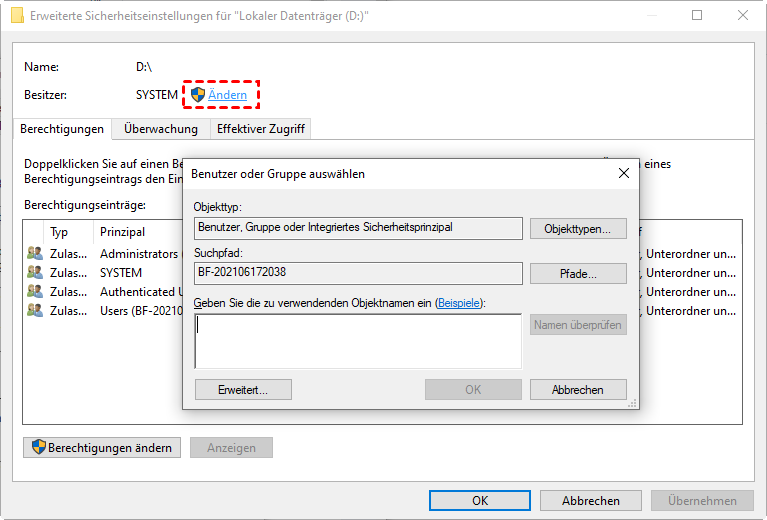The width and height of the screenshot is (767, 520).
Task: Click the shield icon on Berechtigungen ändern
Action: click(39, 447)
